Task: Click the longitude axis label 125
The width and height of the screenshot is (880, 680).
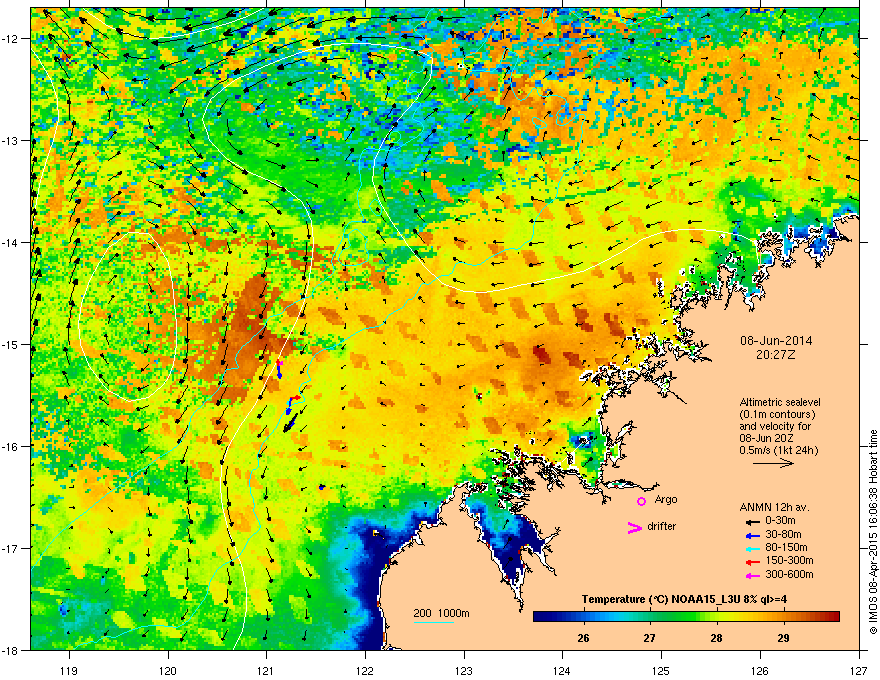Action: [661, 670]
